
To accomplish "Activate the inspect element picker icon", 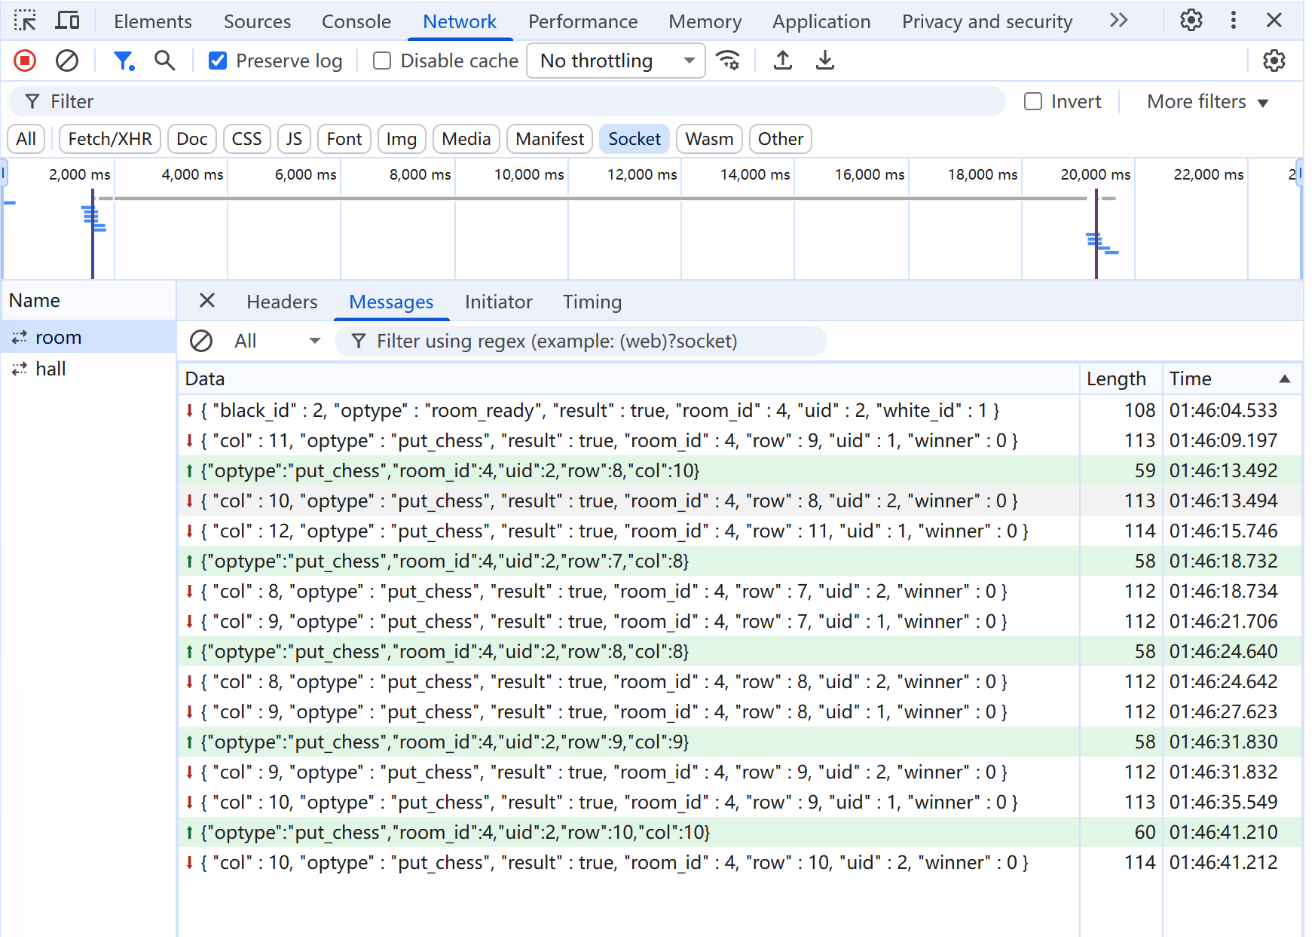I will [x=25, y=20].
